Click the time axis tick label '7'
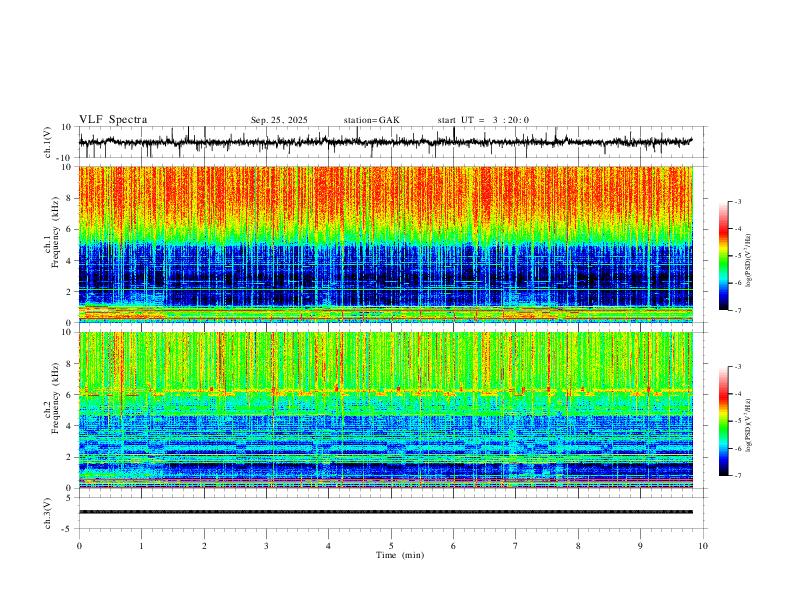The image size is (792, 612). (516, 546)
